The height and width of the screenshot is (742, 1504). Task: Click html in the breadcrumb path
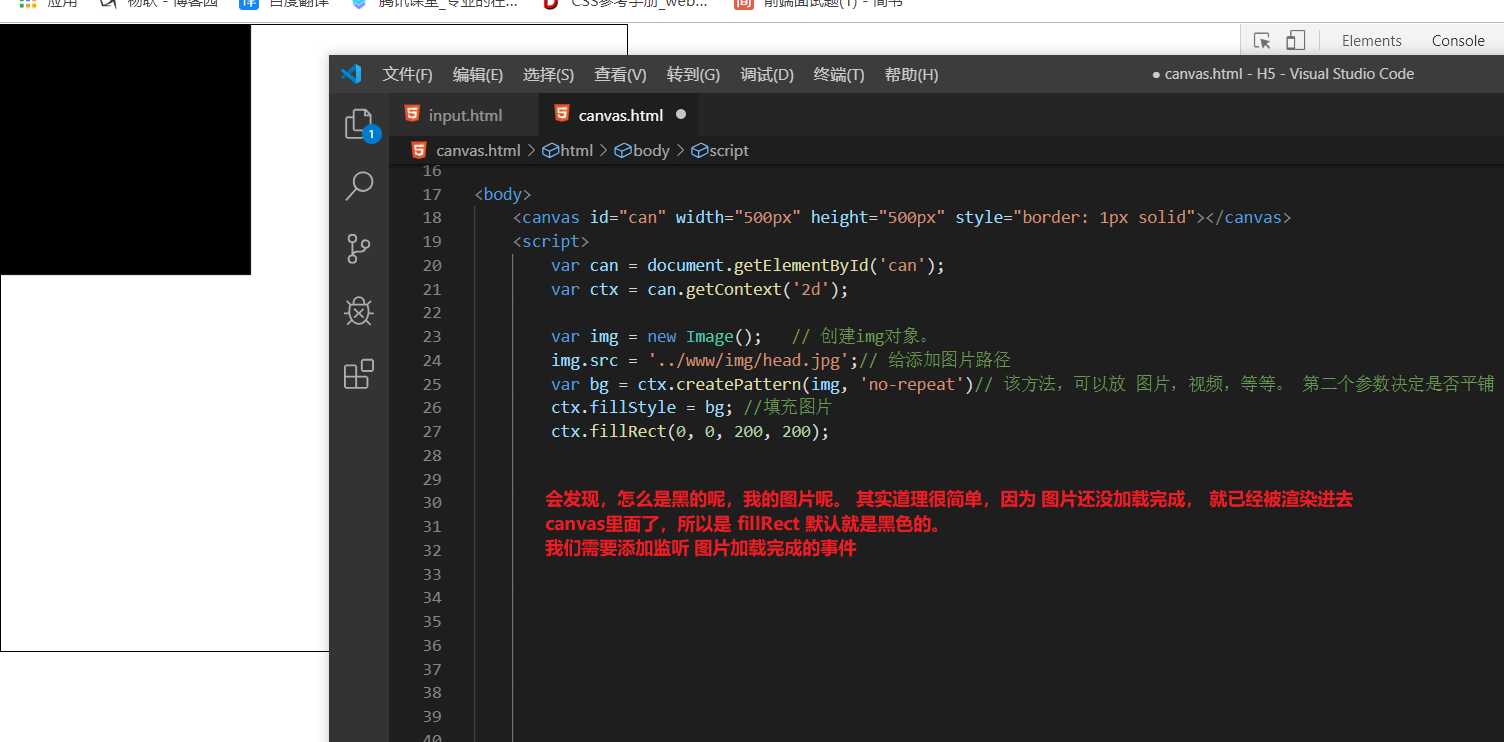[568, 150]
